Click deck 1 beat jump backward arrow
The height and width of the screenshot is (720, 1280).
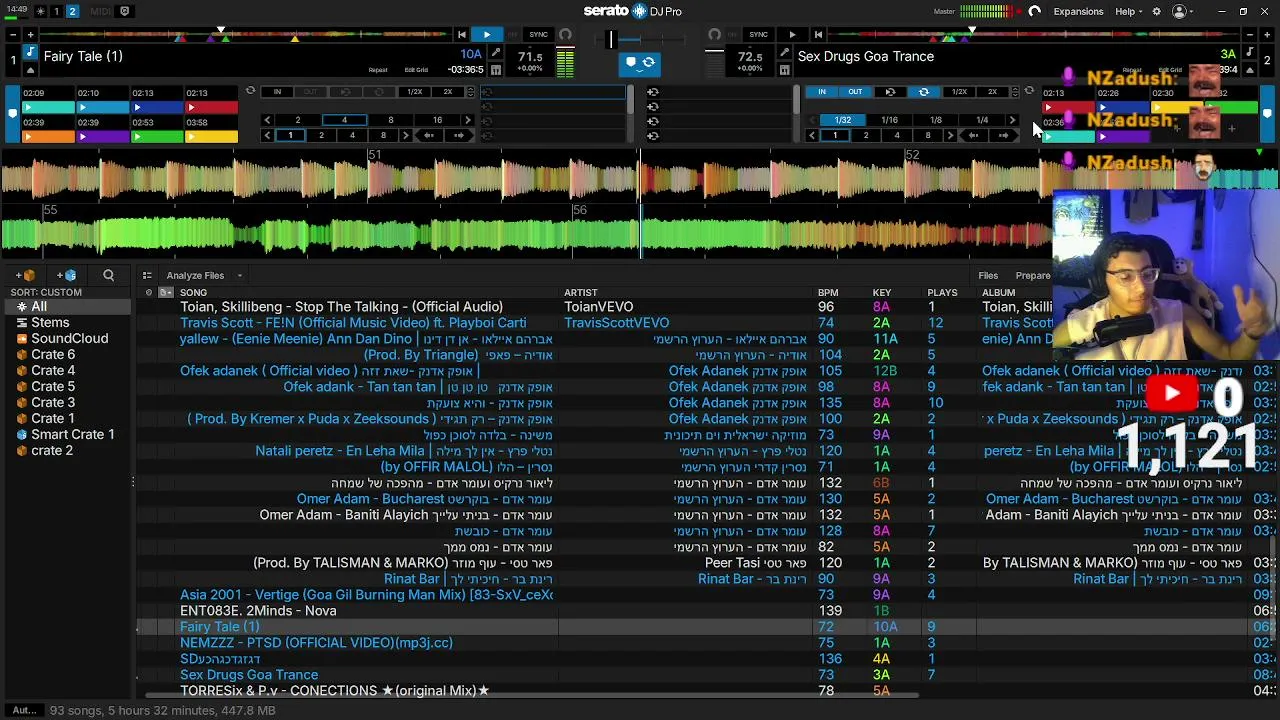pyautogui.click(x=430, y=135)
